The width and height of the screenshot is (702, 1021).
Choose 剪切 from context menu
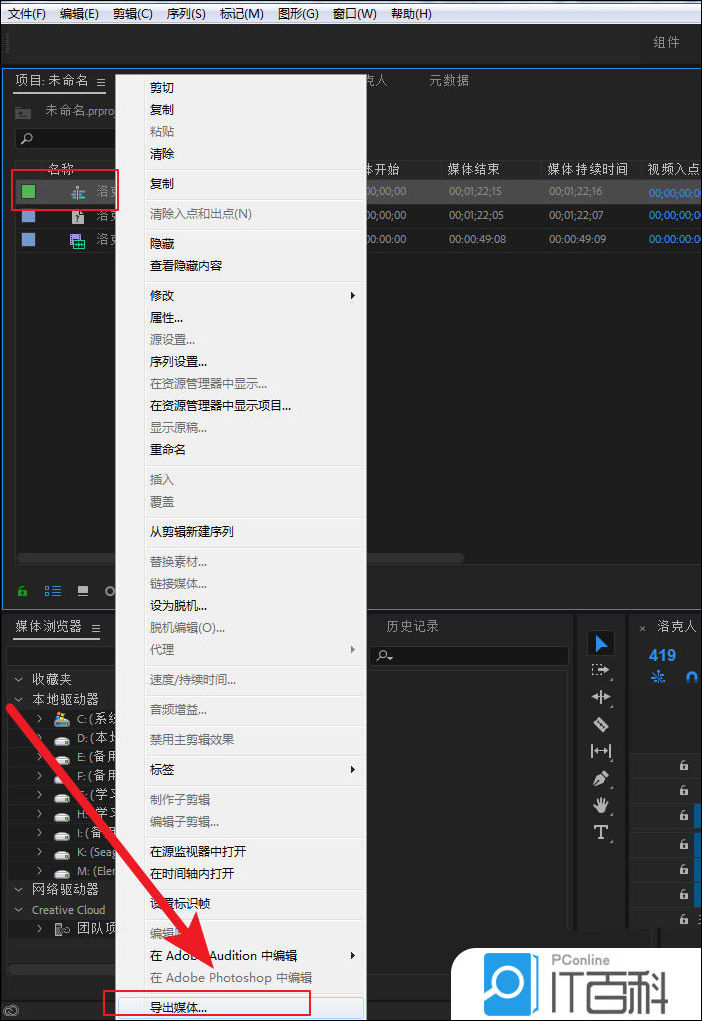click(x=253, y=88)
